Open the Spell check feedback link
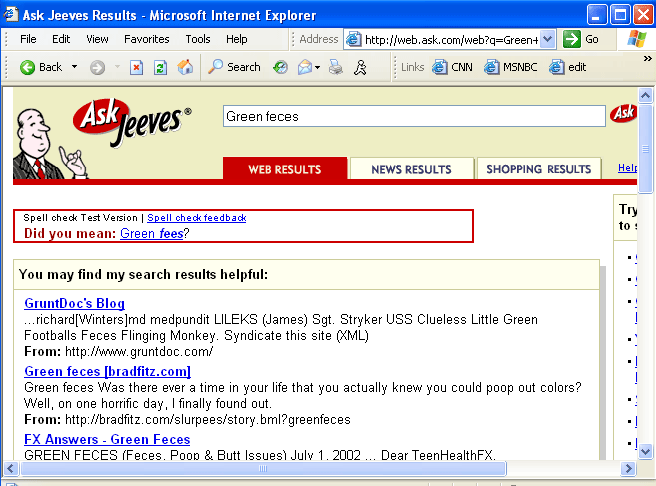This screenshot has height=486, width=656. pyautogui.click(x=197, y=218)
